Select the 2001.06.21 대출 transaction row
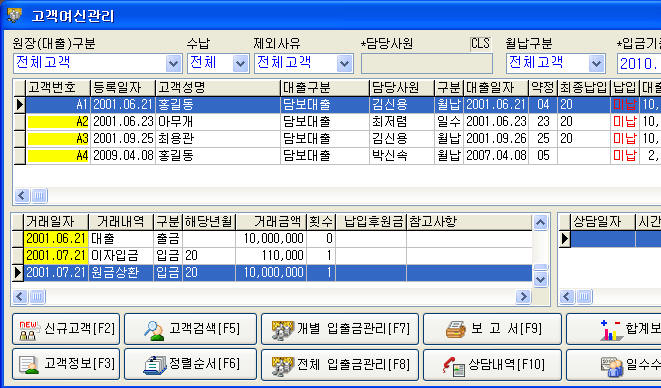661x388 pixels. point(278,239)
